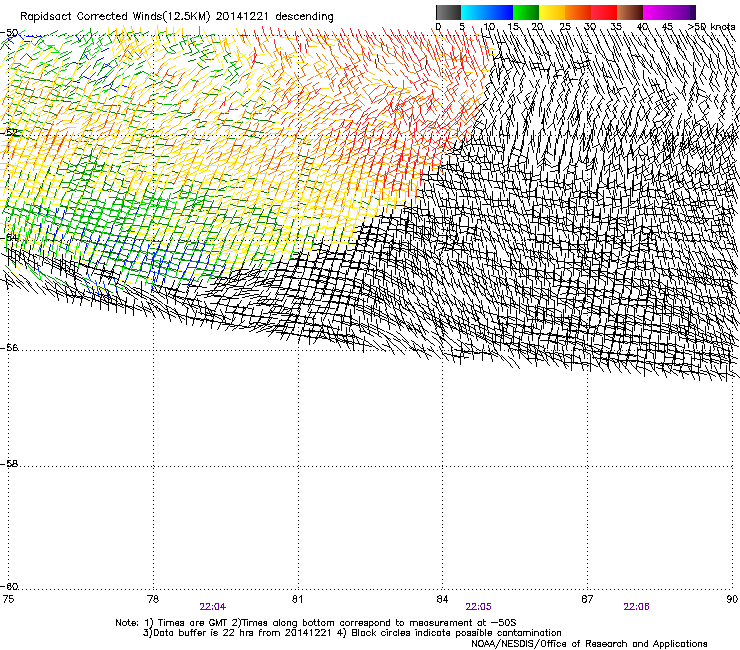Click the longitude label 78

point(153,599)
